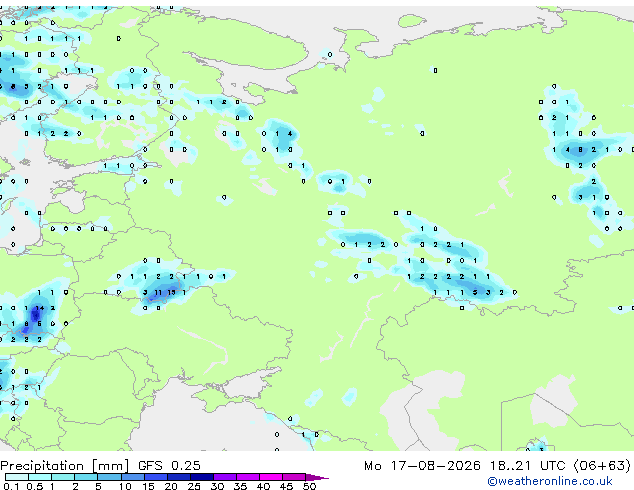634x490 pixels.
Task: Click the 'GFS 0.25' model label
Action: coord(169,466)
